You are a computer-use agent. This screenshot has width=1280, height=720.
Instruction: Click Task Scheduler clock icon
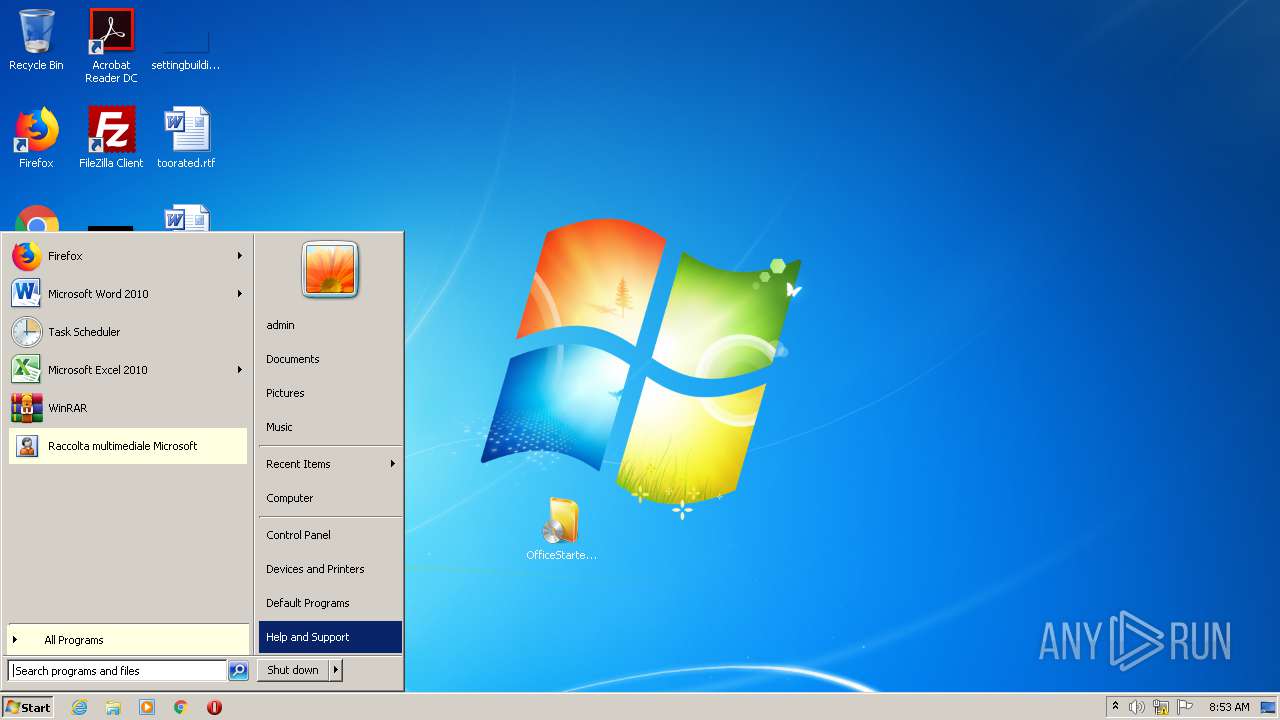pyautogui.click(x=27, y=332)
